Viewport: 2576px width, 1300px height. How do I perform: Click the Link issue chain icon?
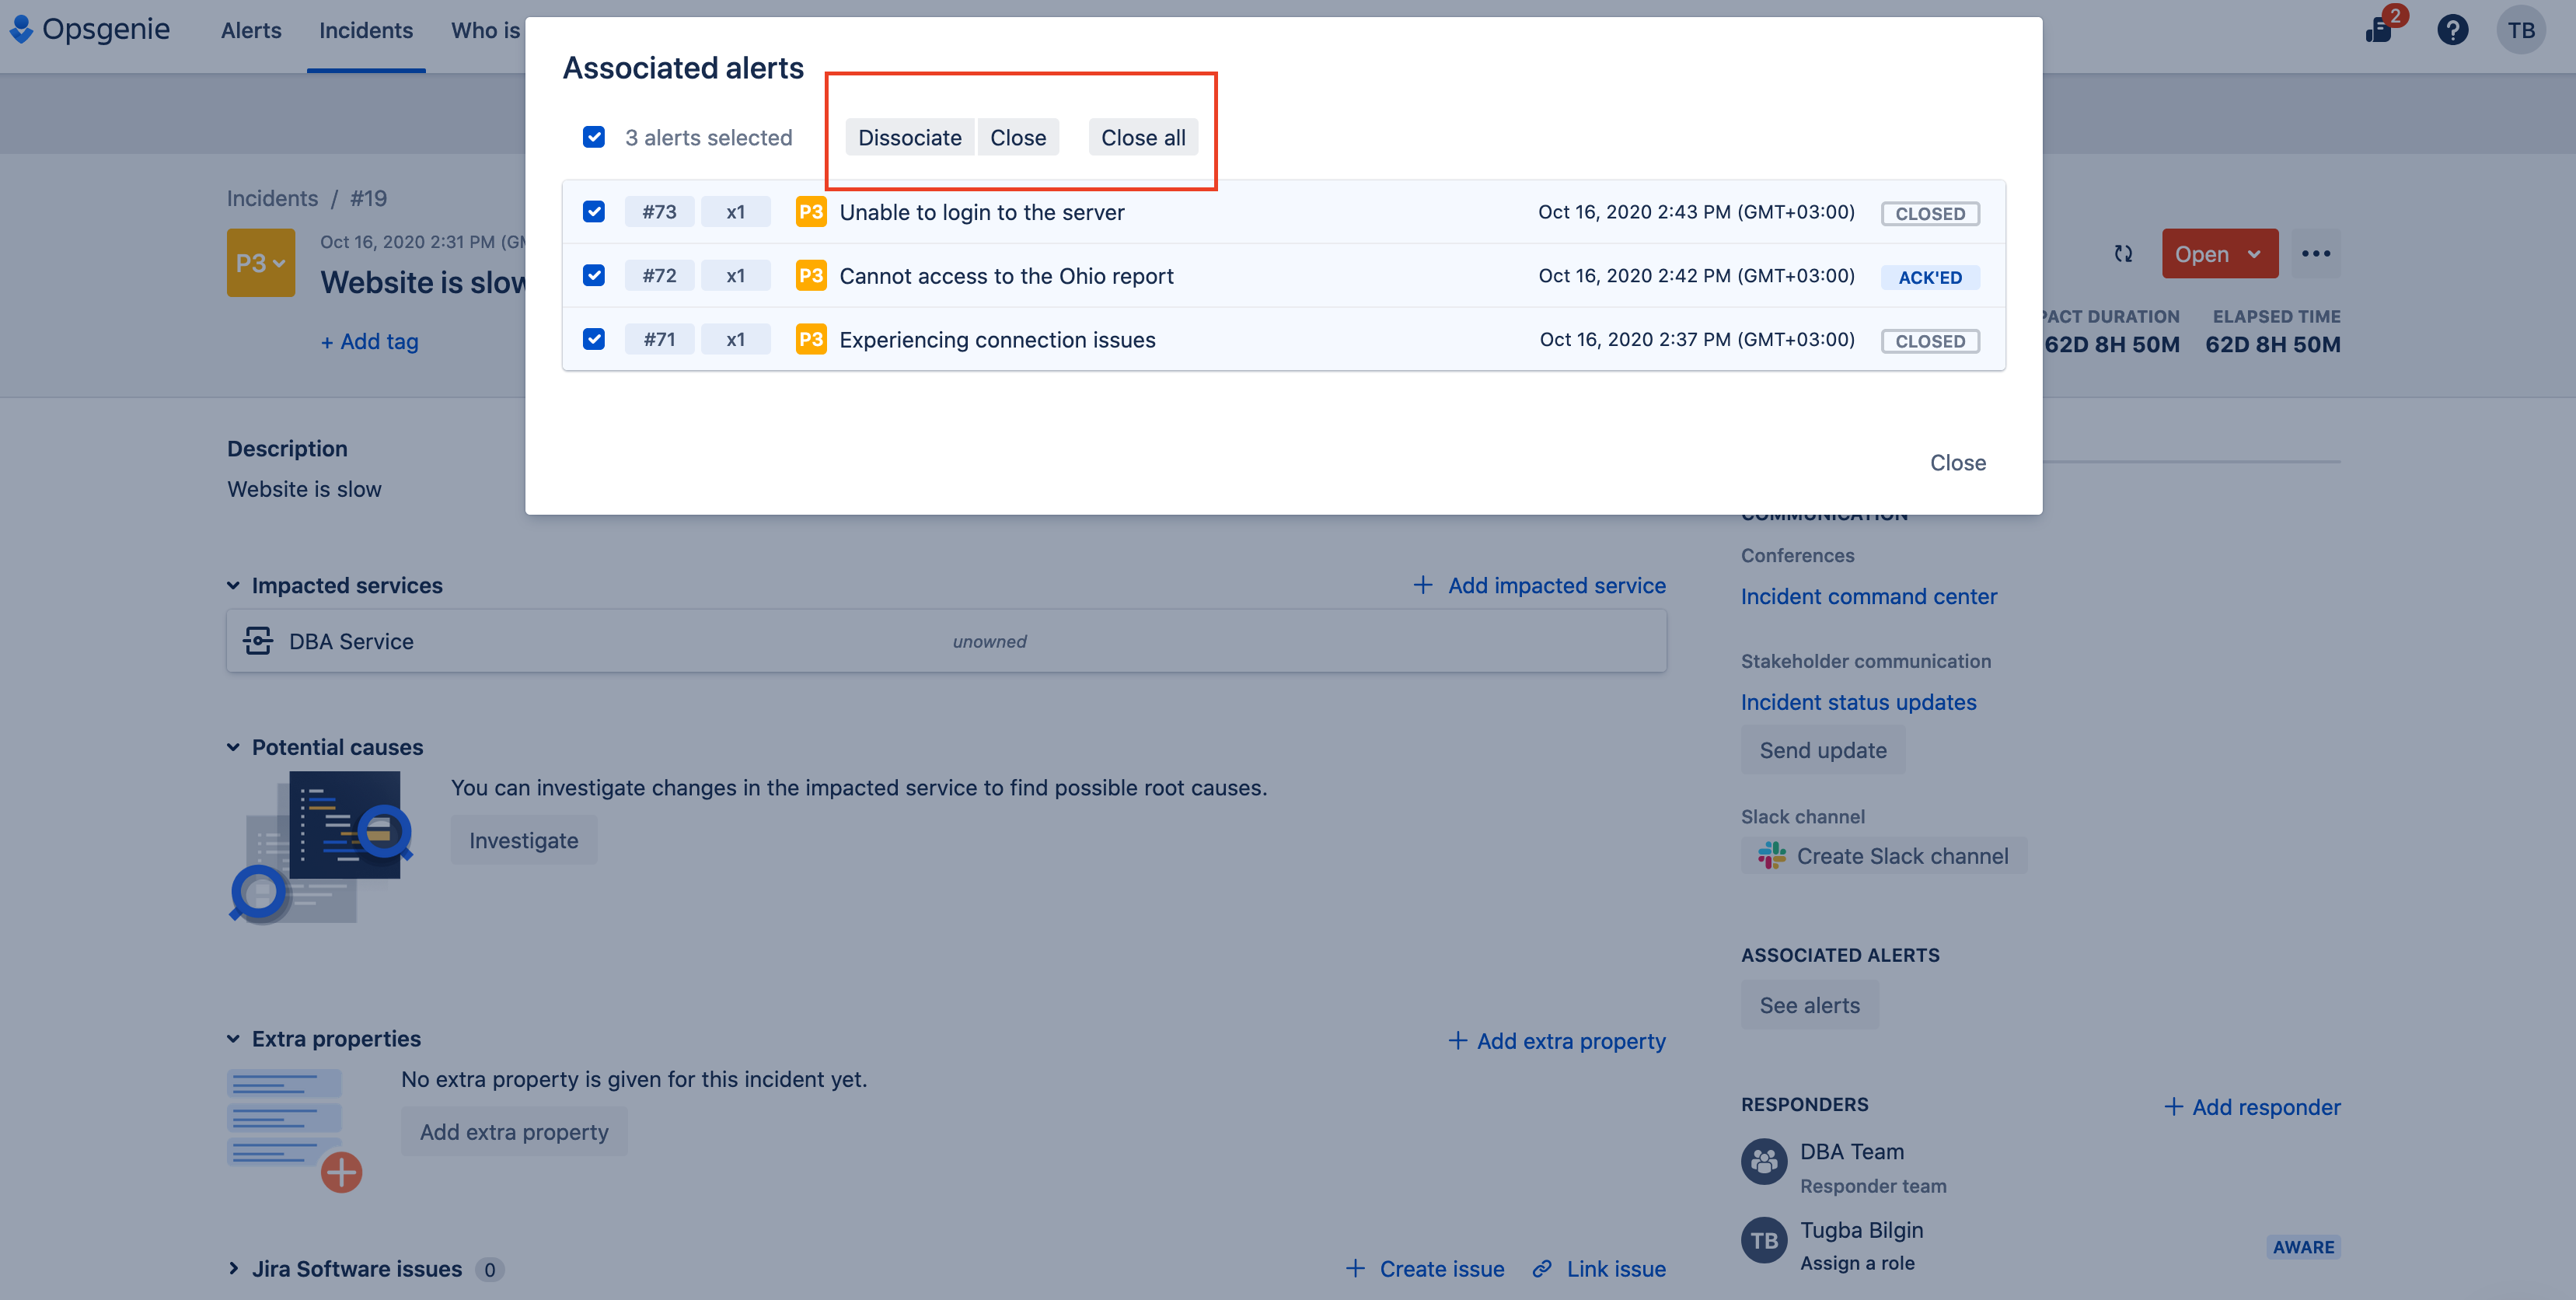pos(1542,1268)
